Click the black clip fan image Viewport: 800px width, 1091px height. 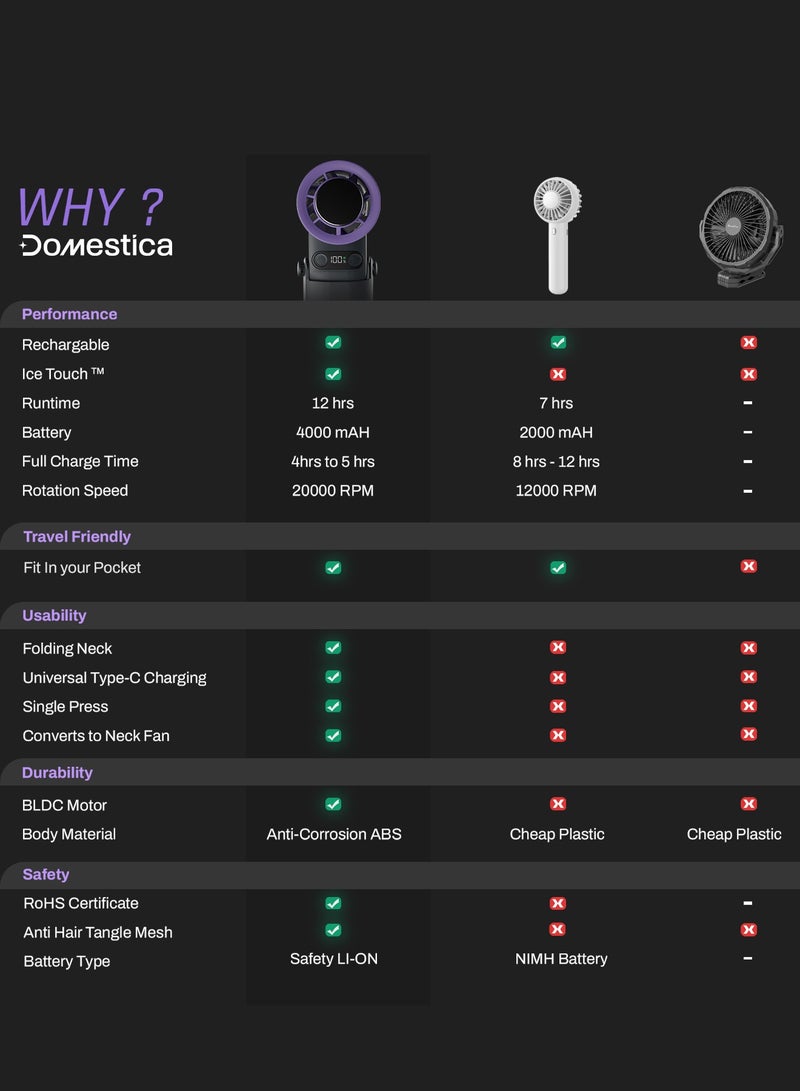tap(741, 237)
